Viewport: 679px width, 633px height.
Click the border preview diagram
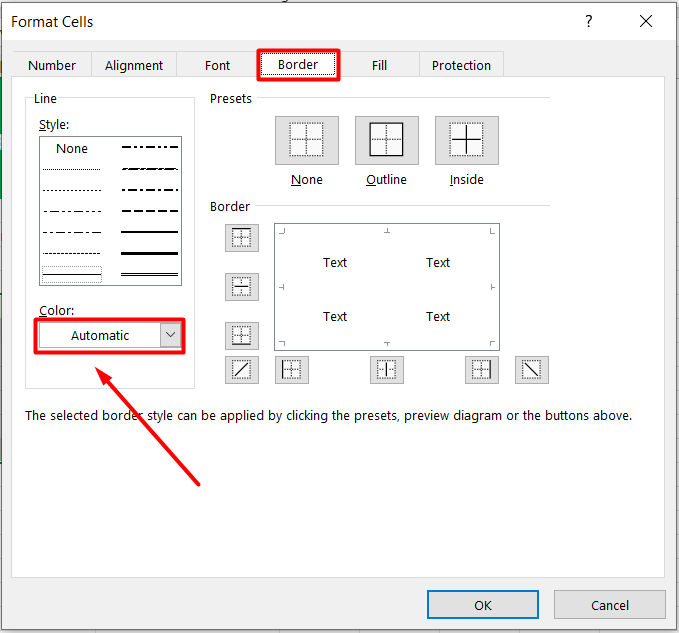coord(387,287)
